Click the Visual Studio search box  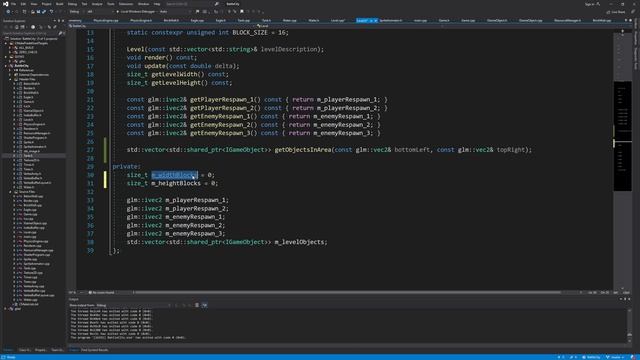tap(192, 4)
